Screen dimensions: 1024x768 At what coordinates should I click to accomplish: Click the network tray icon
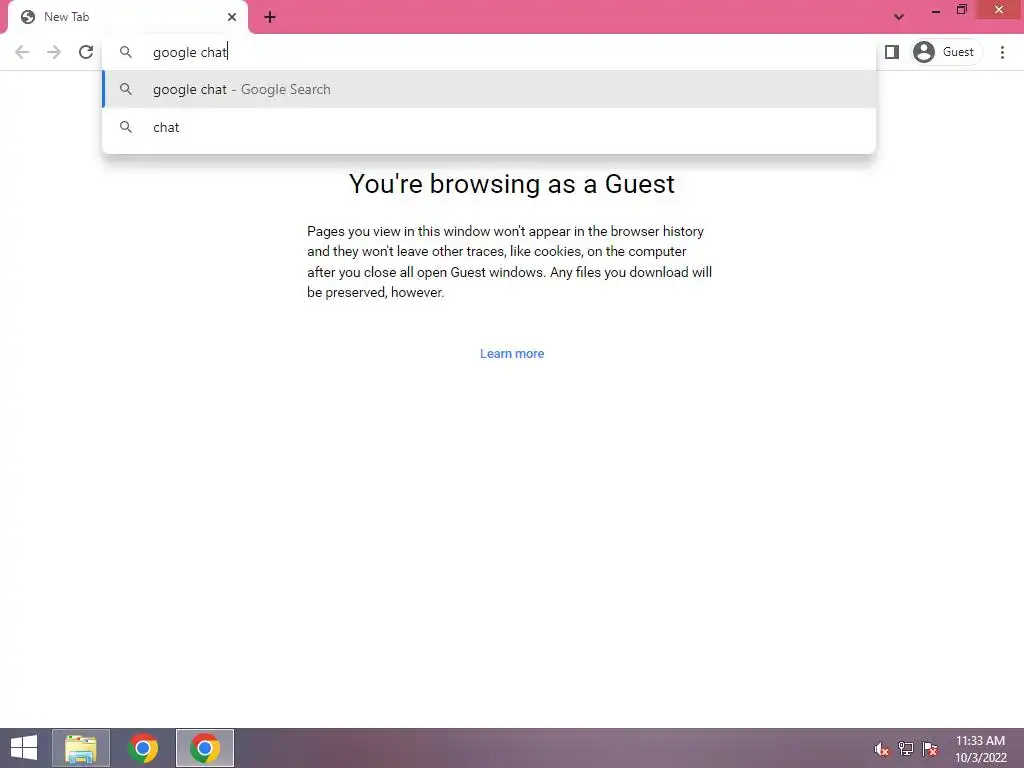click(906, 749)
